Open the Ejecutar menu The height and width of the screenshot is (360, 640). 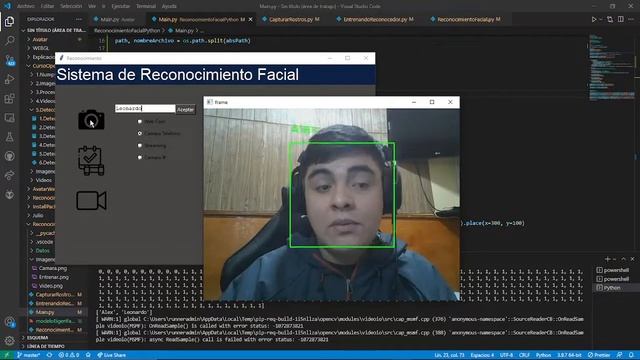coord(120,6)
